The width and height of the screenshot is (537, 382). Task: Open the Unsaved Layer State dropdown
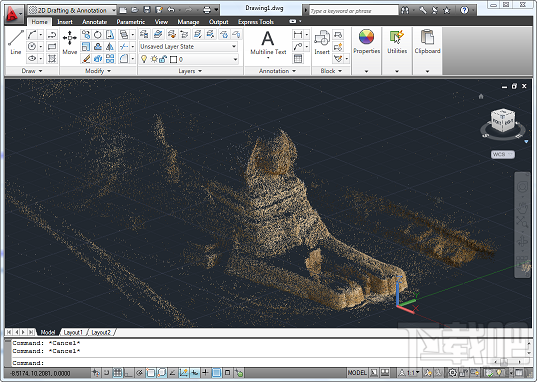(x=188, y=47)
